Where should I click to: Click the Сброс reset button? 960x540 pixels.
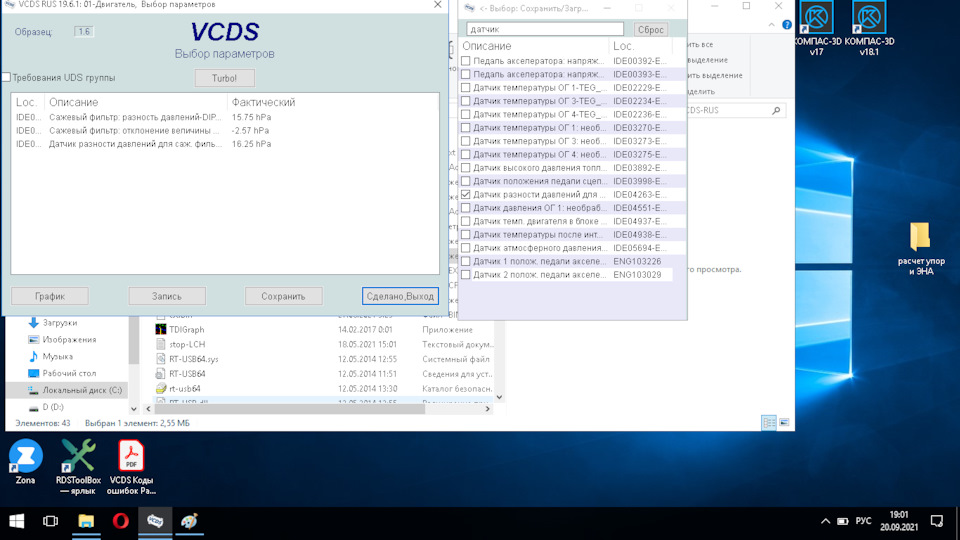coord(650,29)
